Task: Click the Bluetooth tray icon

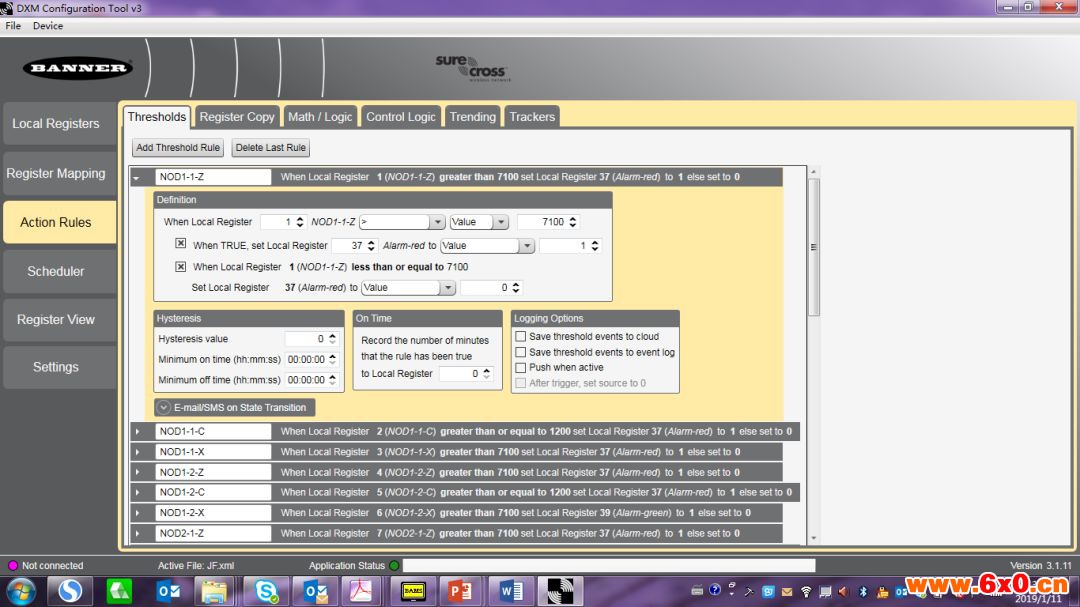Action: [x=862, y=592]
